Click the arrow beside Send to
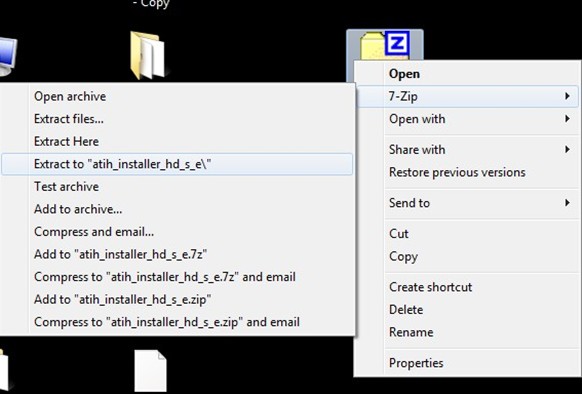Screen dimensions: 582x394 (x=567, y=203)
